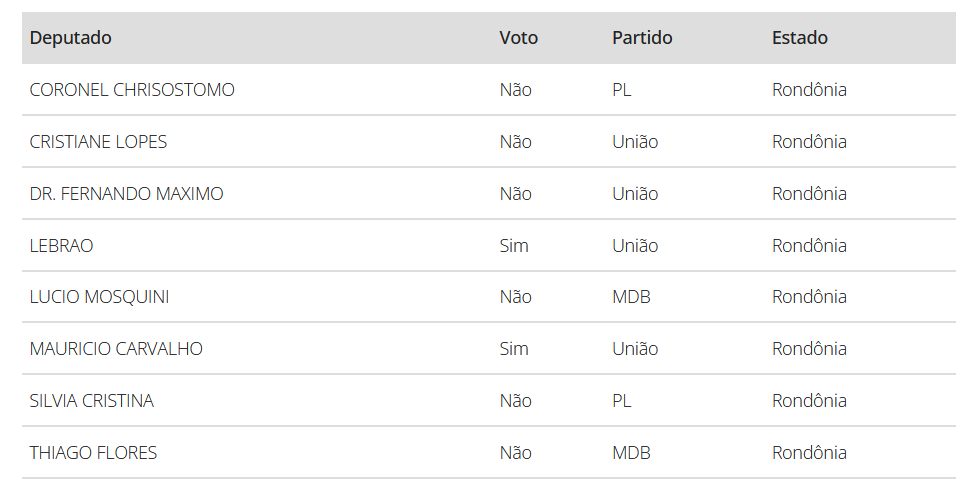970x491 pixels.
Task: Click the Estado column header
Action: (799, 38)
